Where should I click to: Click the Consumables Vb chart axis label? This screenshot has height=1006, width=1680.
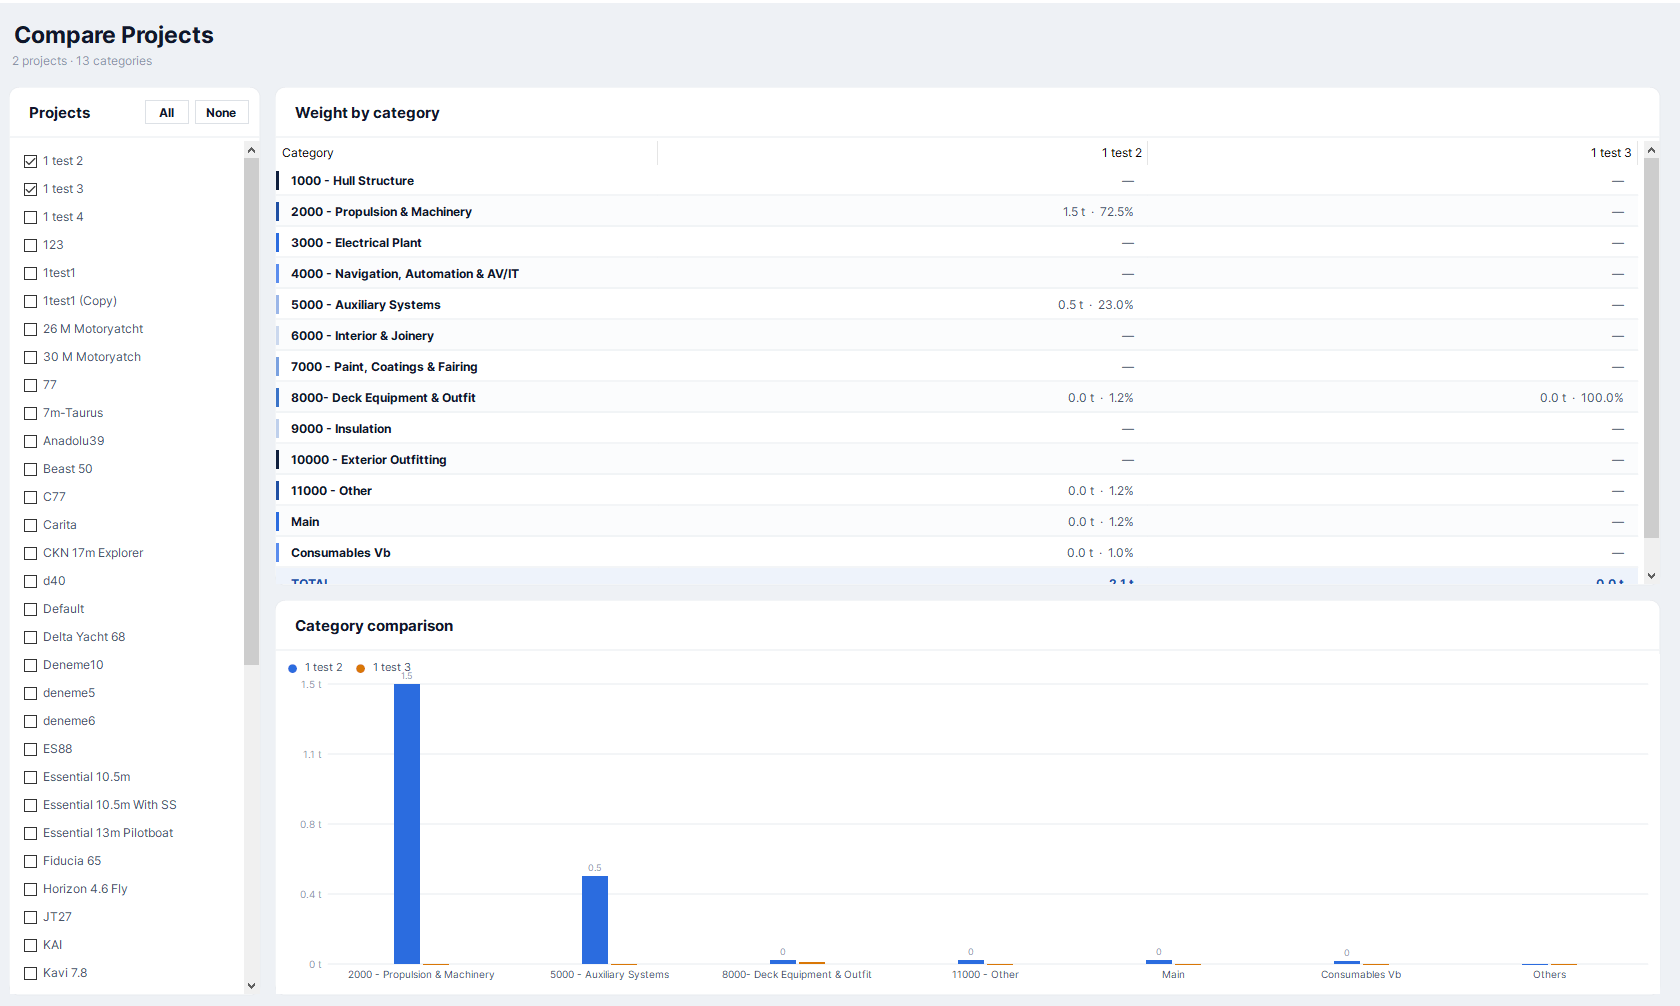tap(1361, 975)
